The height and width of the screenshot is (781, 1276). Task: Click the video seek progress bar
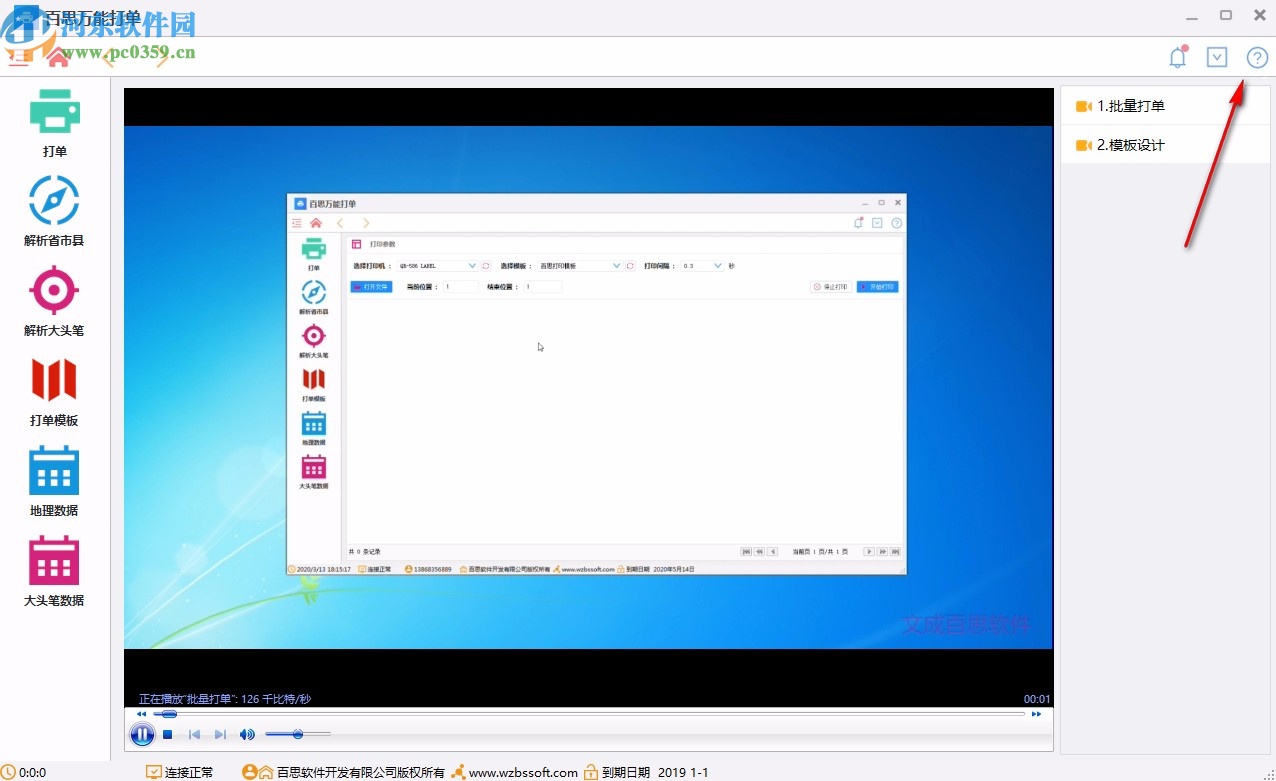click(589, 714)
